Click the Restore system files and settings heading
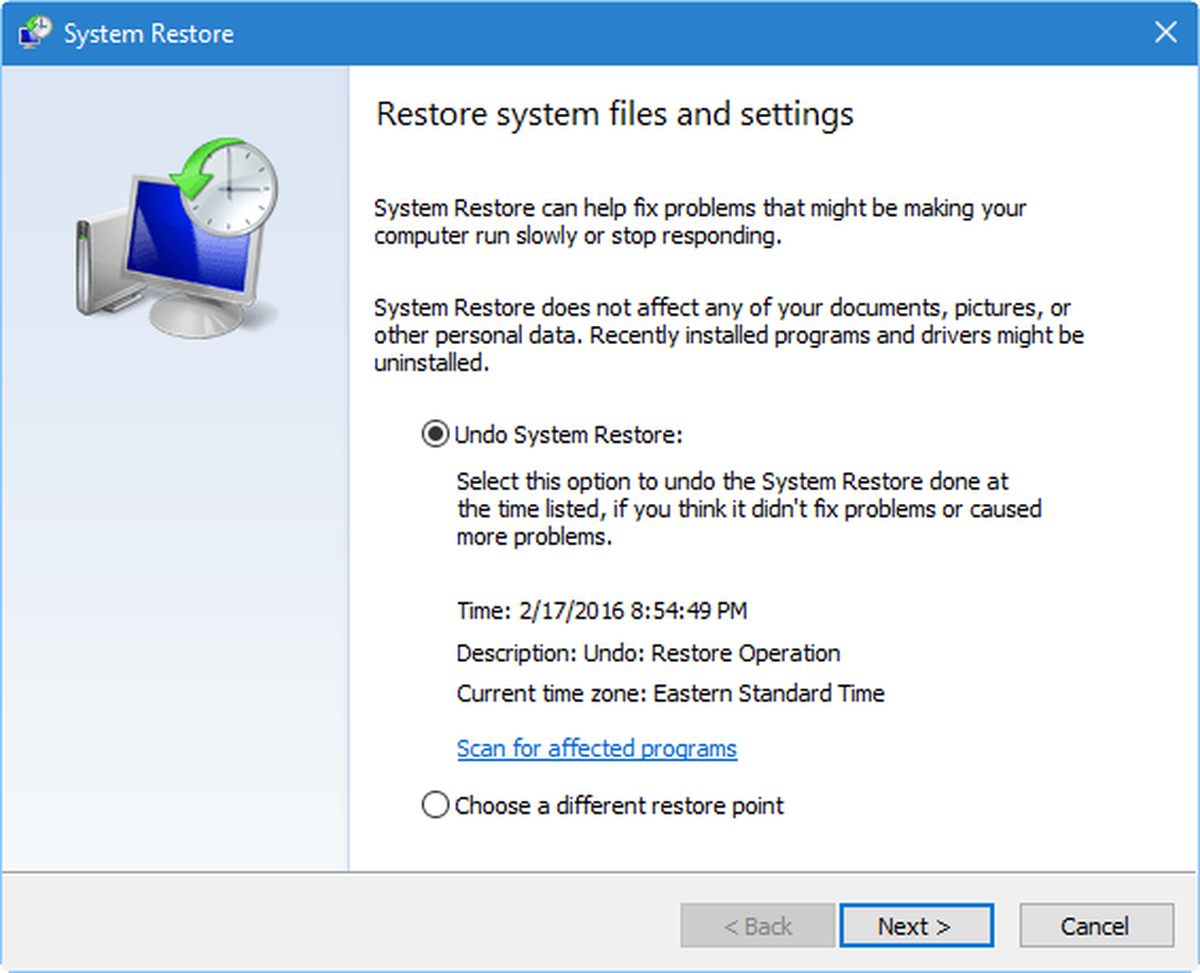Viewport: 1200px width, 973px height. pos(614,114)
